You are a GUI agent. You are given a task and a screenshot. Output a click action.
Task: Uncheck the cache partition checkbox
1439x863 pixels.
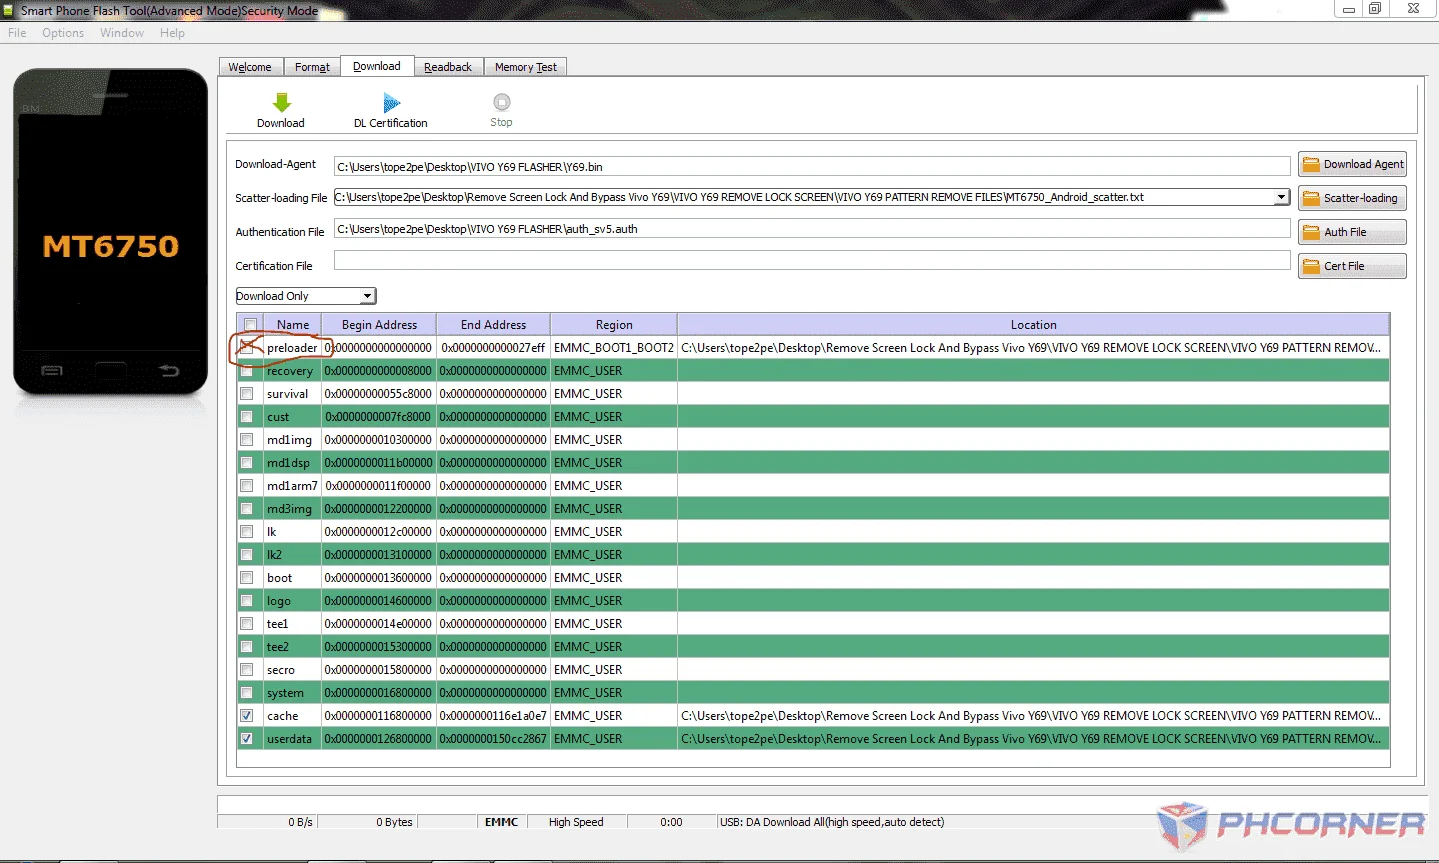[x=246, y=716]
